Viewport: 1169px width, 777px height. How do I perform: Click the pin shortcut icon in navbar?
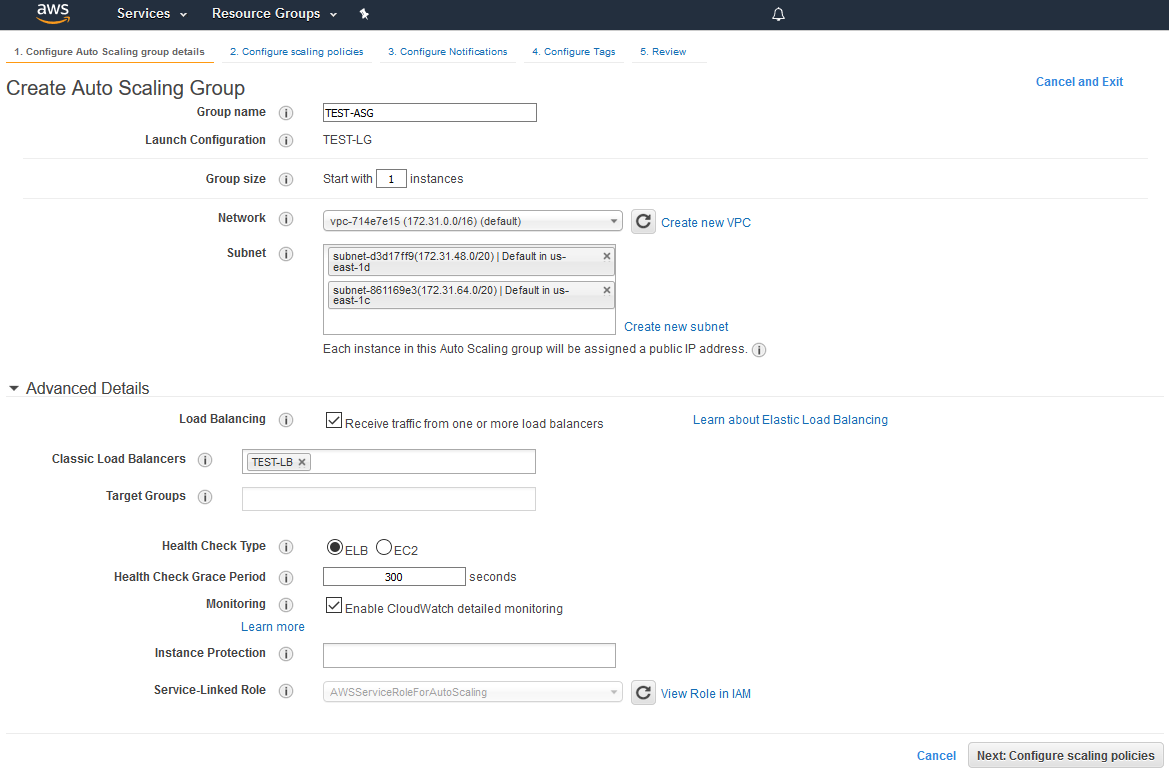pyautogui.click(x=364, y=14)
